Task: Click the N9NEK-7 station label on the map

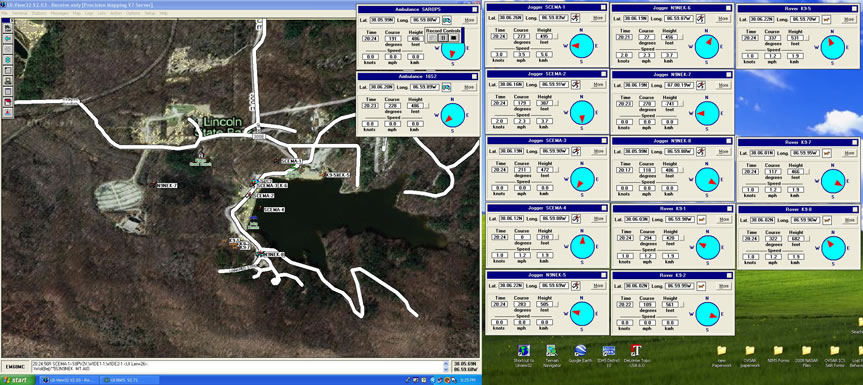Action: point(167,185)
